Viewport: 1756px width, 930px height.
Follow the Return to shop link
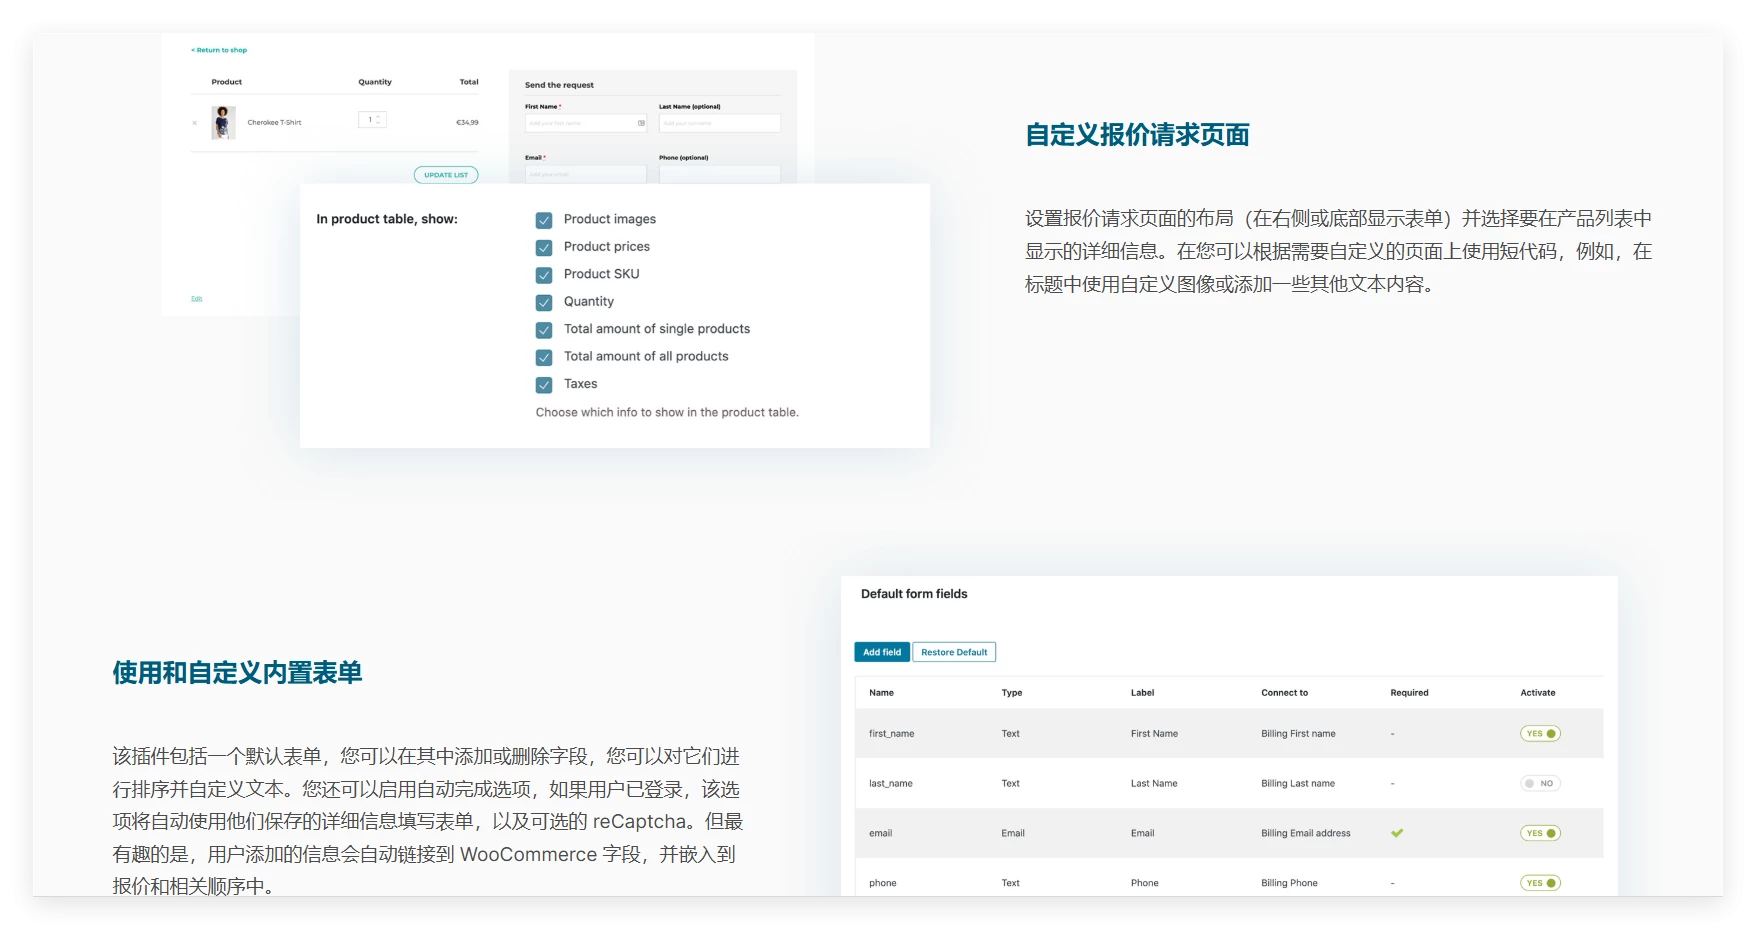[x=219, y=50]
